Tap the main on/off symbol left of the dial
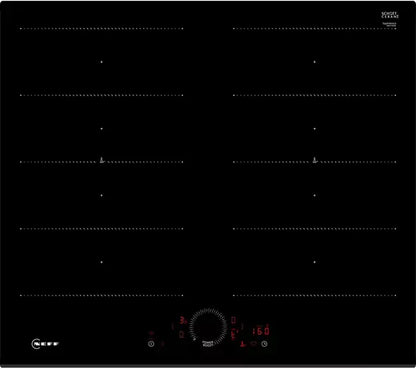Screen dimensions: 416x369 pyautogui.click(x=151, y=344)
